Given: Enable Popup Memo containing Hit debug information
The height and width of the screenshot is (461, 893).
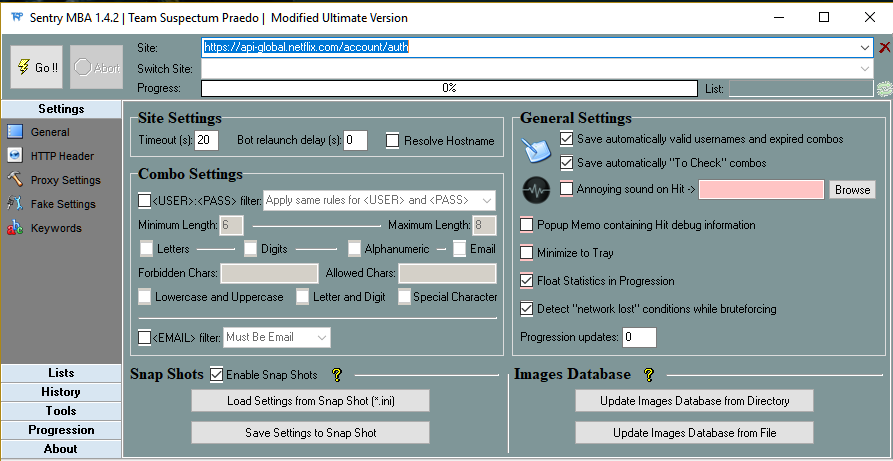Looking at the screenshot, I should click(x=526, y=225).
